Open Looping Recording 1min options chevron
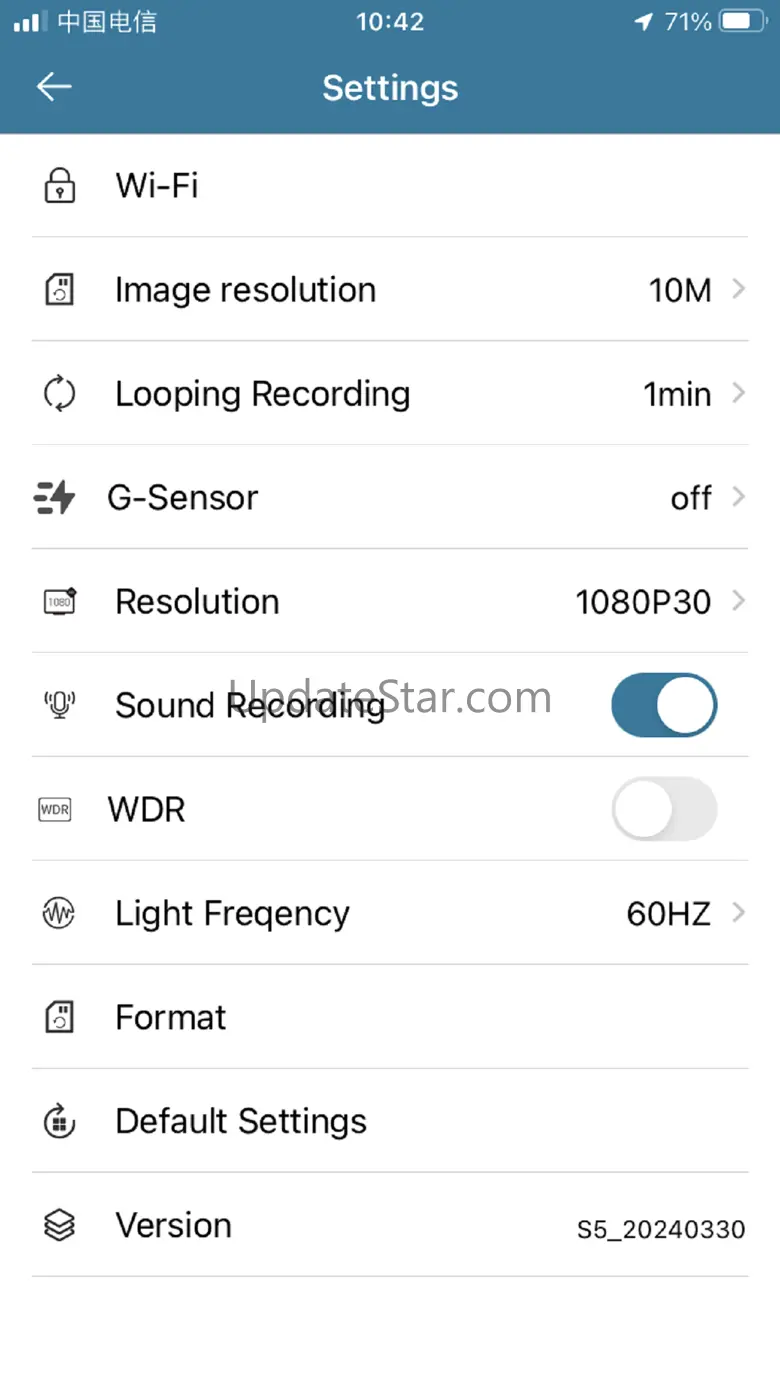 738,393
